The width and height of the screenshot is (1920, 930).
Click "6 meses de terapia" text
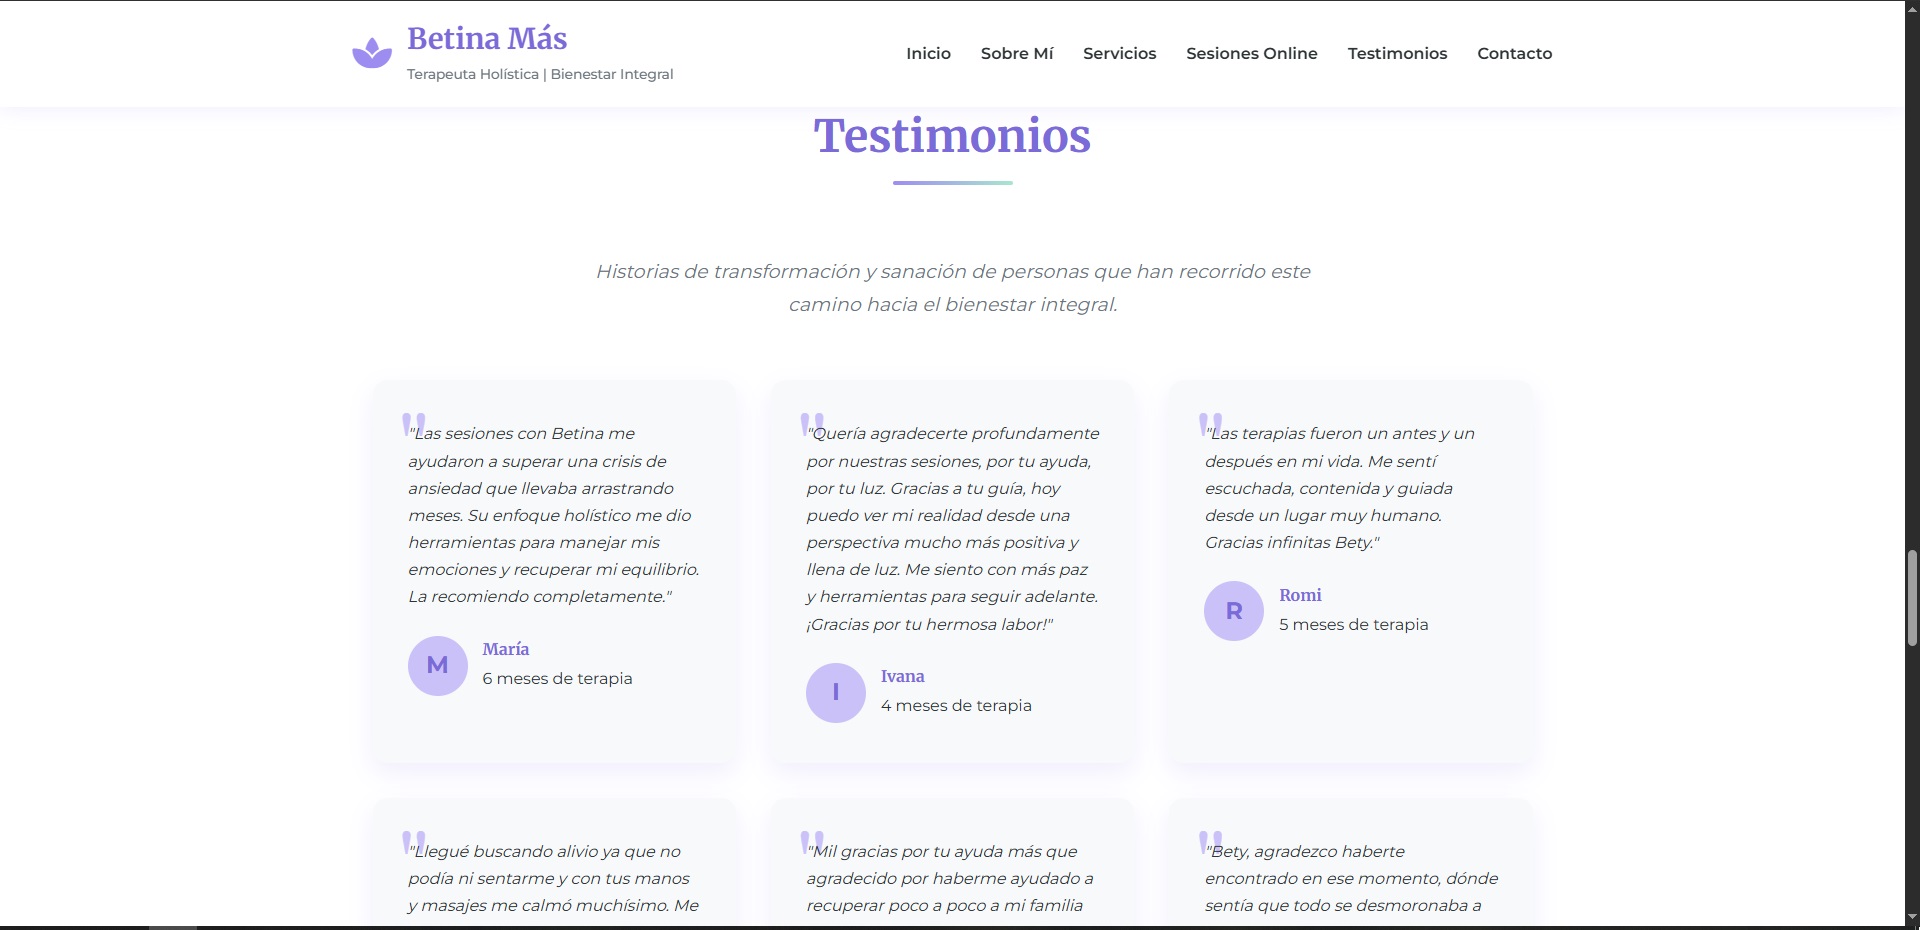point(557,678)
